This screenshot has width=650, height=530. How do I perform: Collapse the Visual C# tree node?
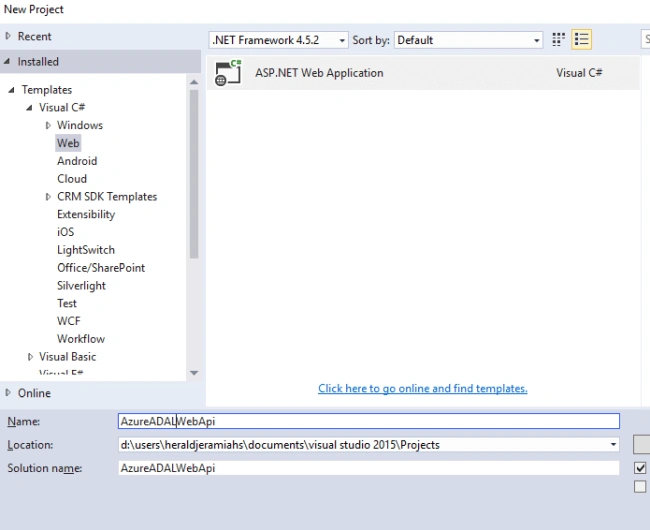[29, 107]
